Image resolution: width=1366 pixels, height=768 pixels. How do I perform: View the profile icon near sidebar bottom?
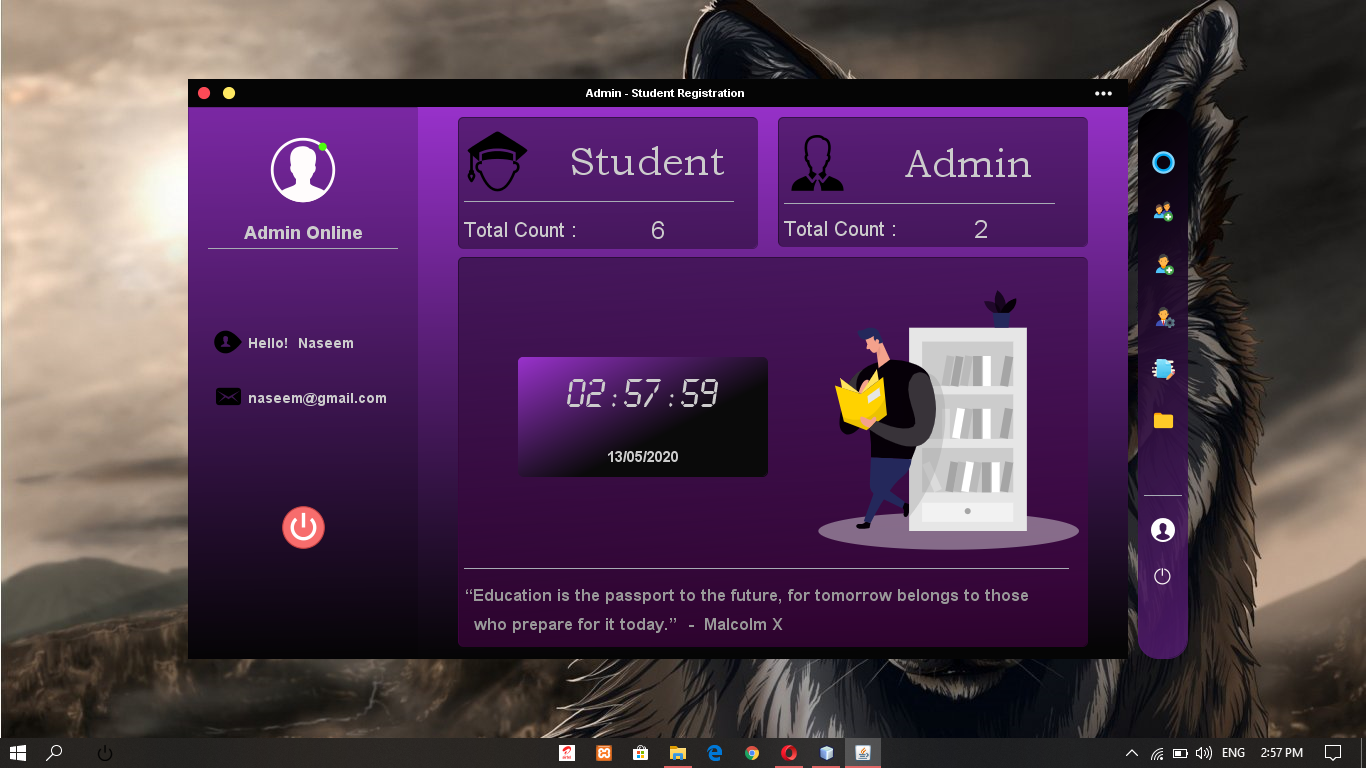tap(1162, 530)
